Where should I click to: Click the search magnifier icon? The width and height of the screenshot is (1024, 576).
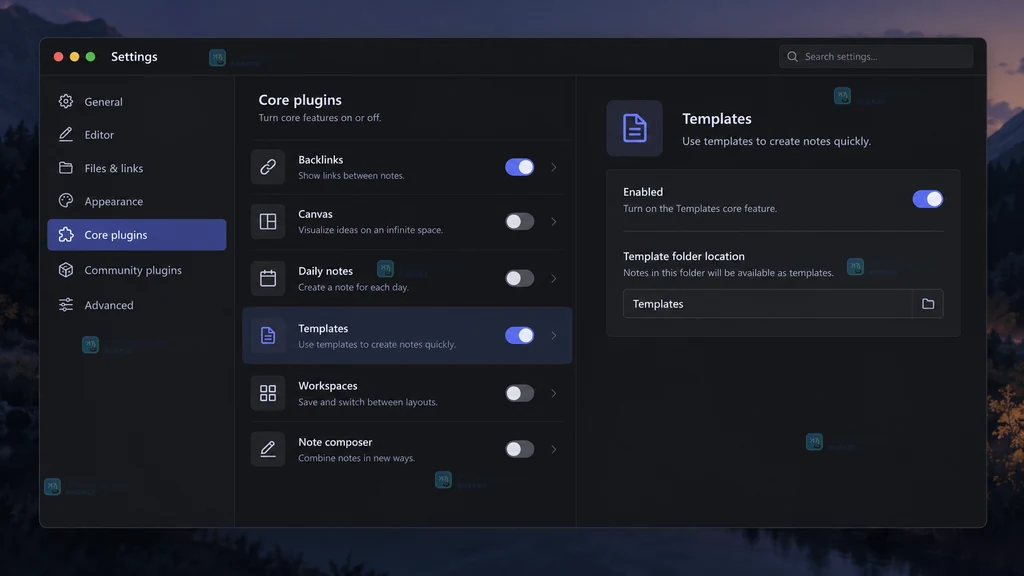click(x=792, y=57)
